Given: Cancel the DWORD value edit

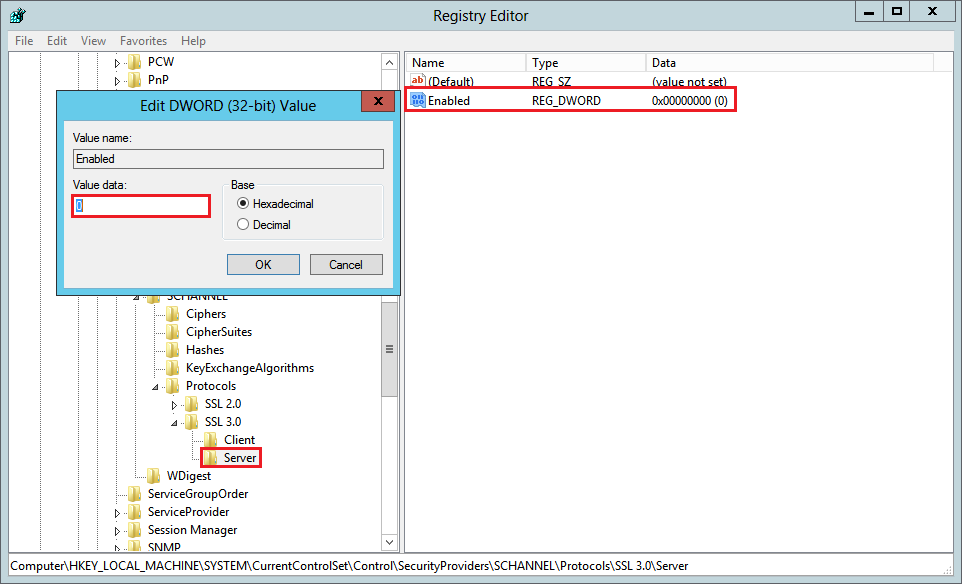Looking at the screenshot, I should tap(346, 265).
